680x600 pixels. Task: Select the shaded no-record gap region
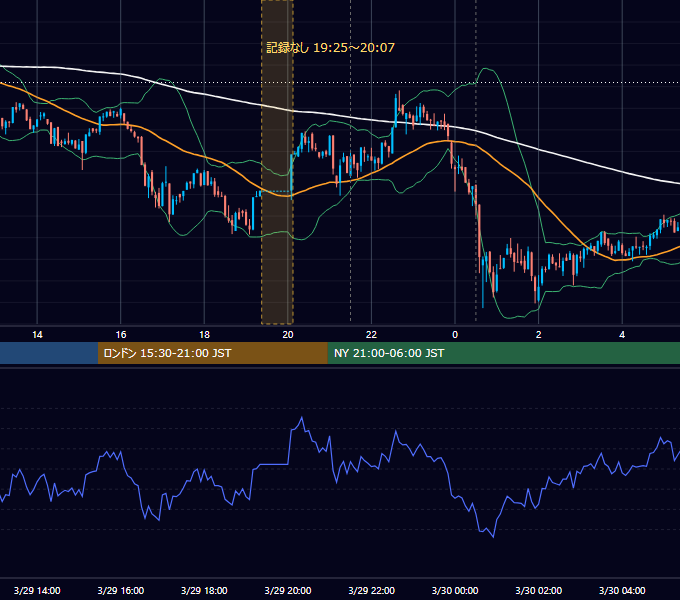[277, 162]
